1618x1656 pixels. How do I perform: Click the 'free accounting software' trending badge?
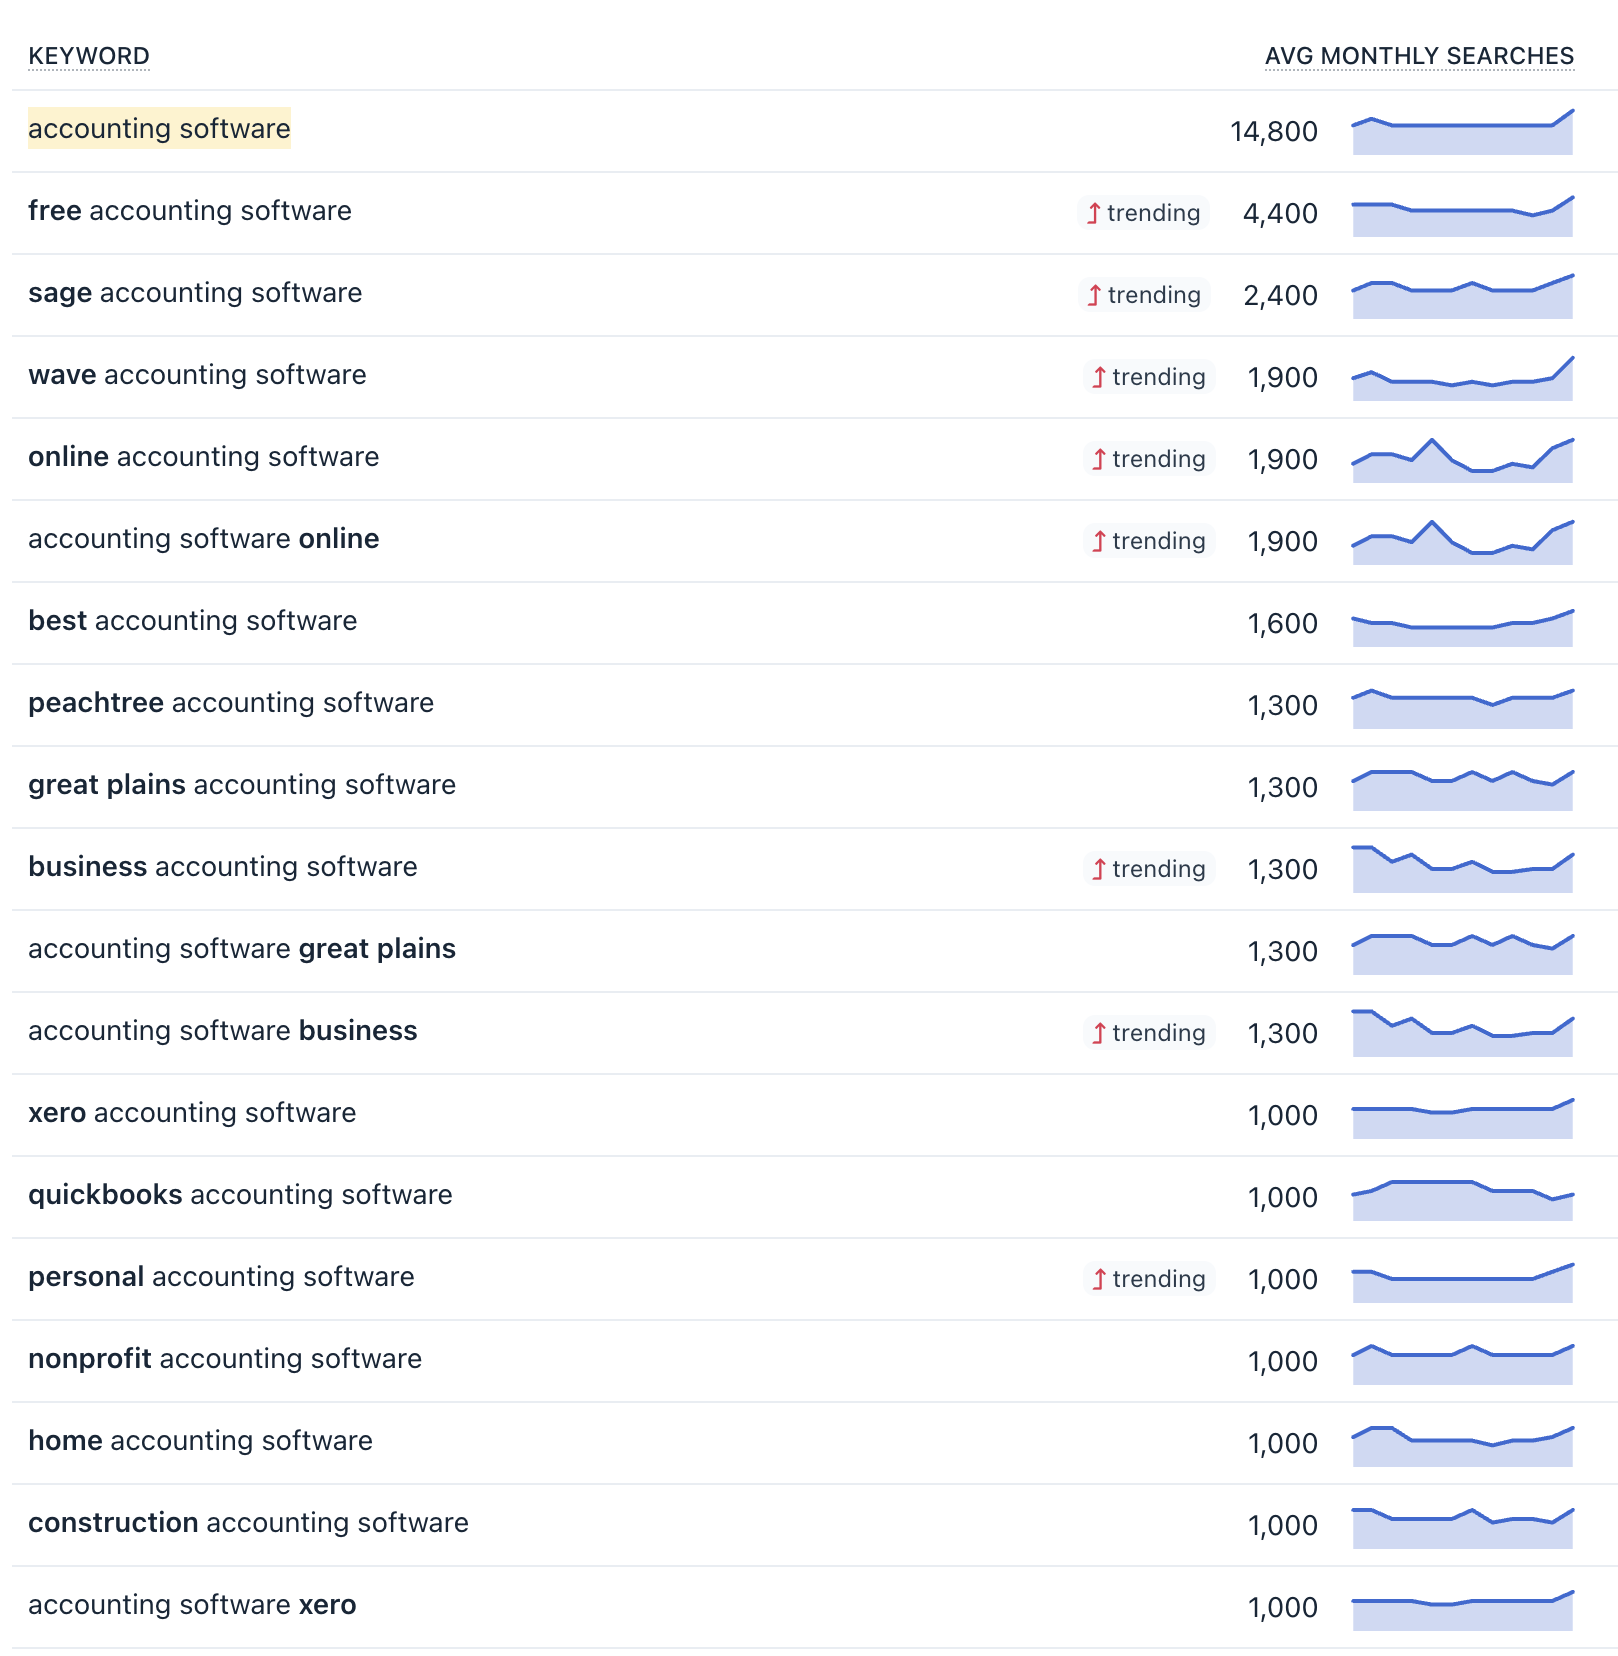(x=1144, y=213)
